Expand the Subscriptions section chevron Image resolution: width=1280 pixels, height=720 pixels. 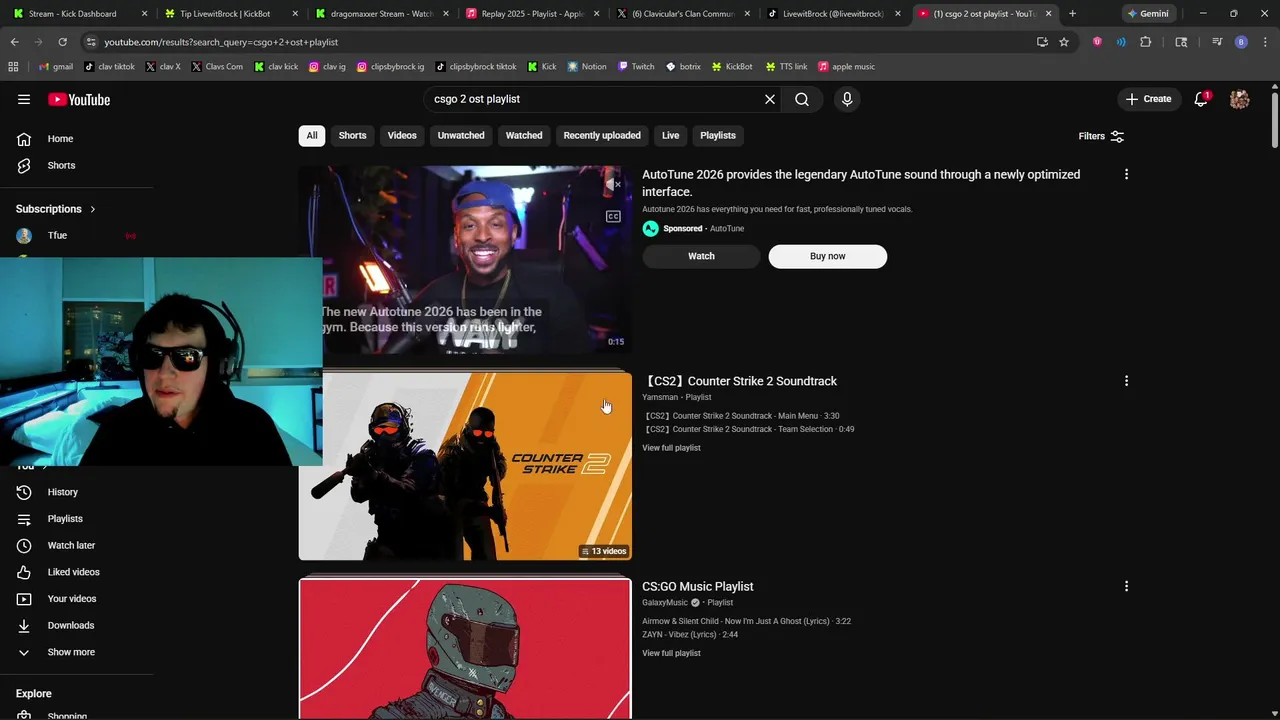[x=93, y=209]
